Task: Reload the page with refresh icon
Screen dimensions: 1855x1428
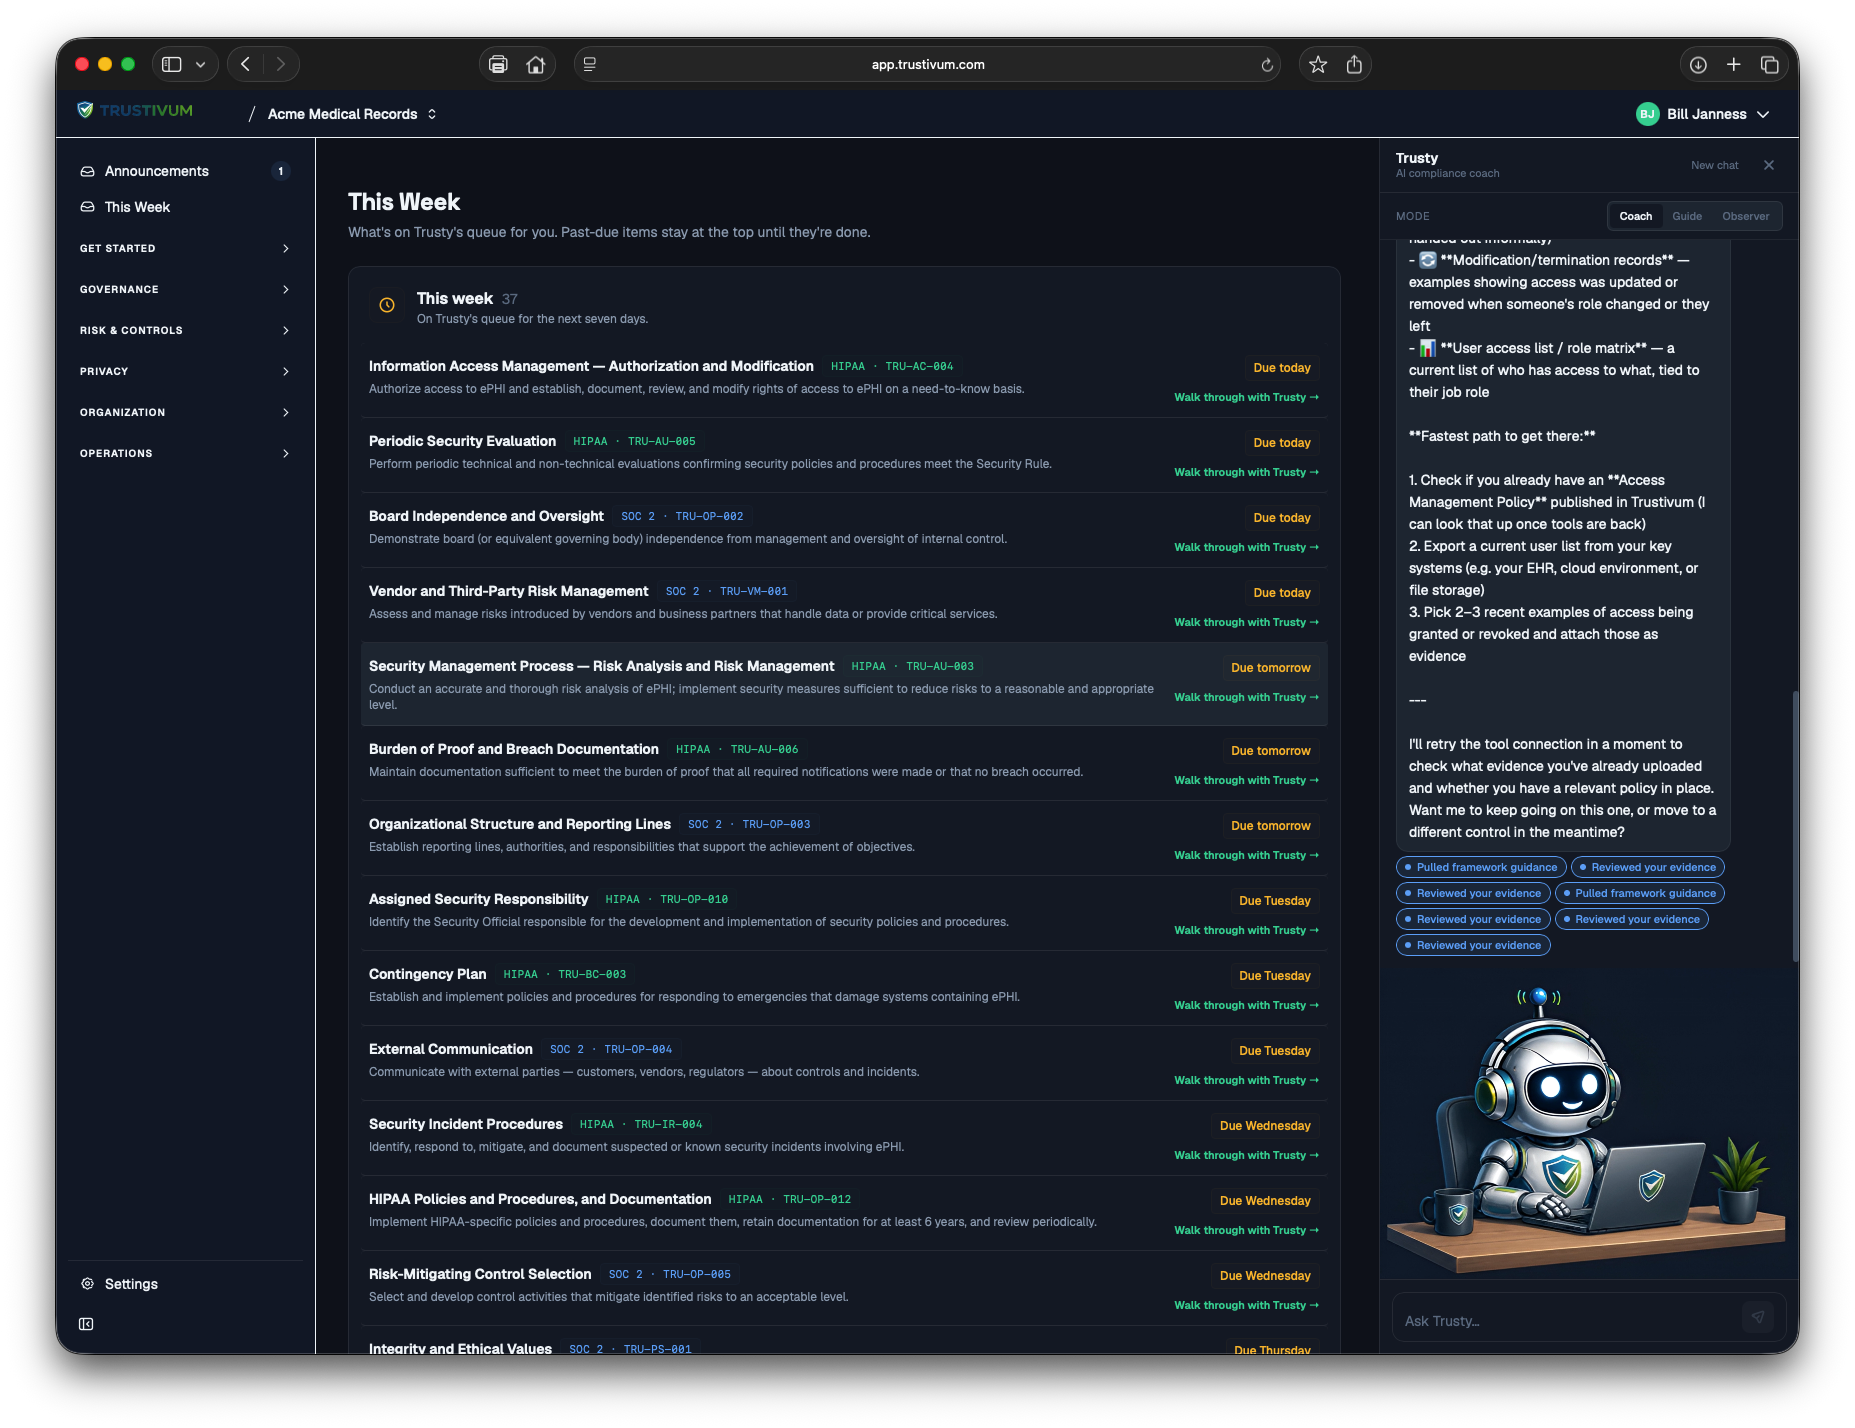Action: [x=1267, y=65]
